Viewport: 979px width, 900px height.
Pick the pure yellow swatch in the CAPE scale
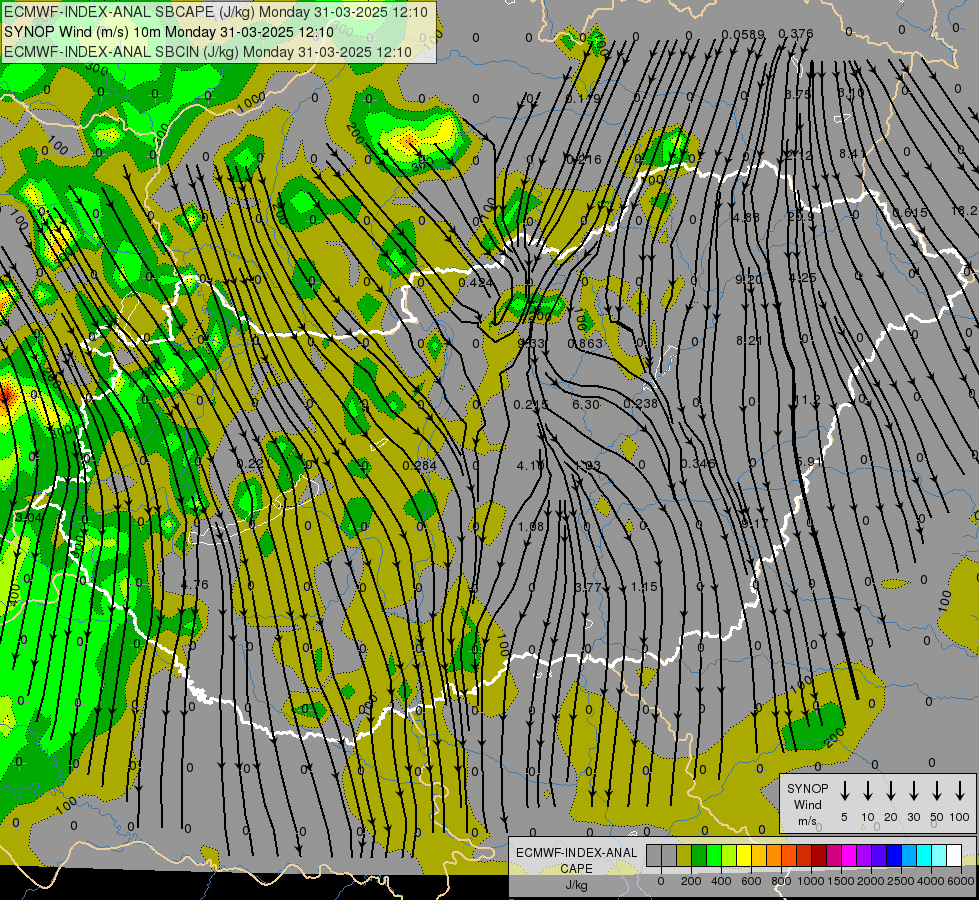744,855
